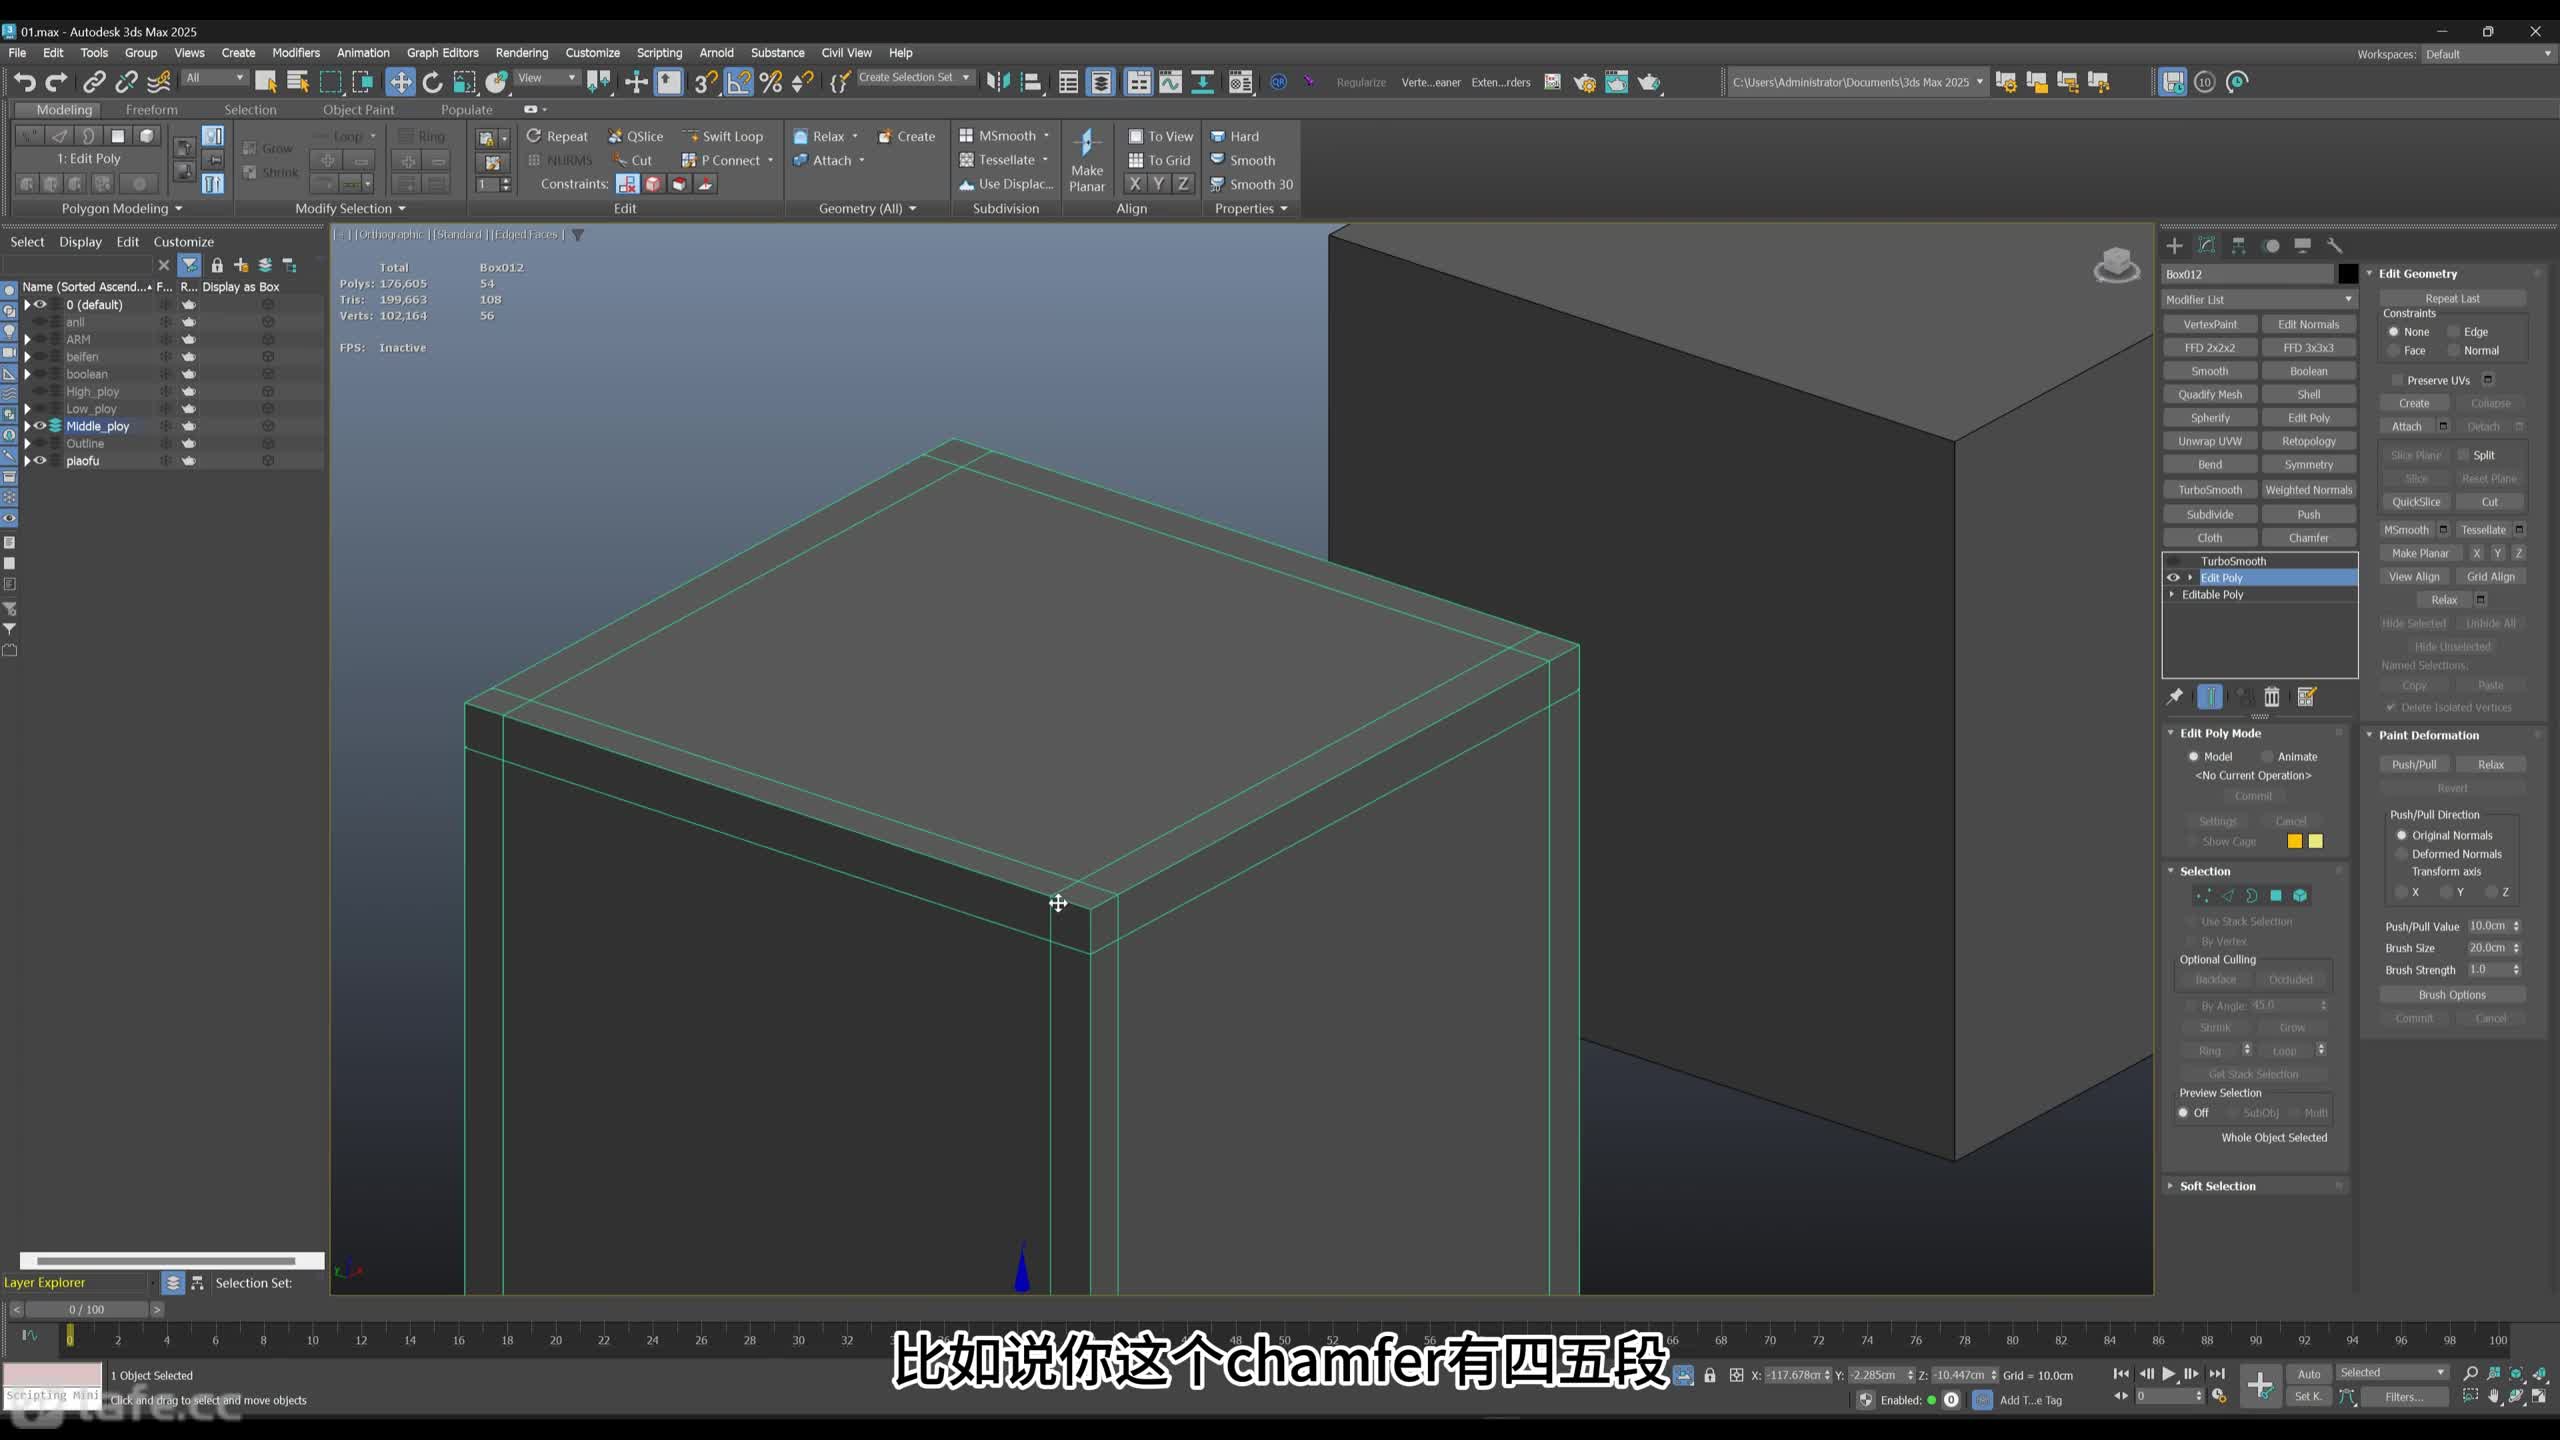
Task: Click Render Setup teapot icon
Action: 1585,82
